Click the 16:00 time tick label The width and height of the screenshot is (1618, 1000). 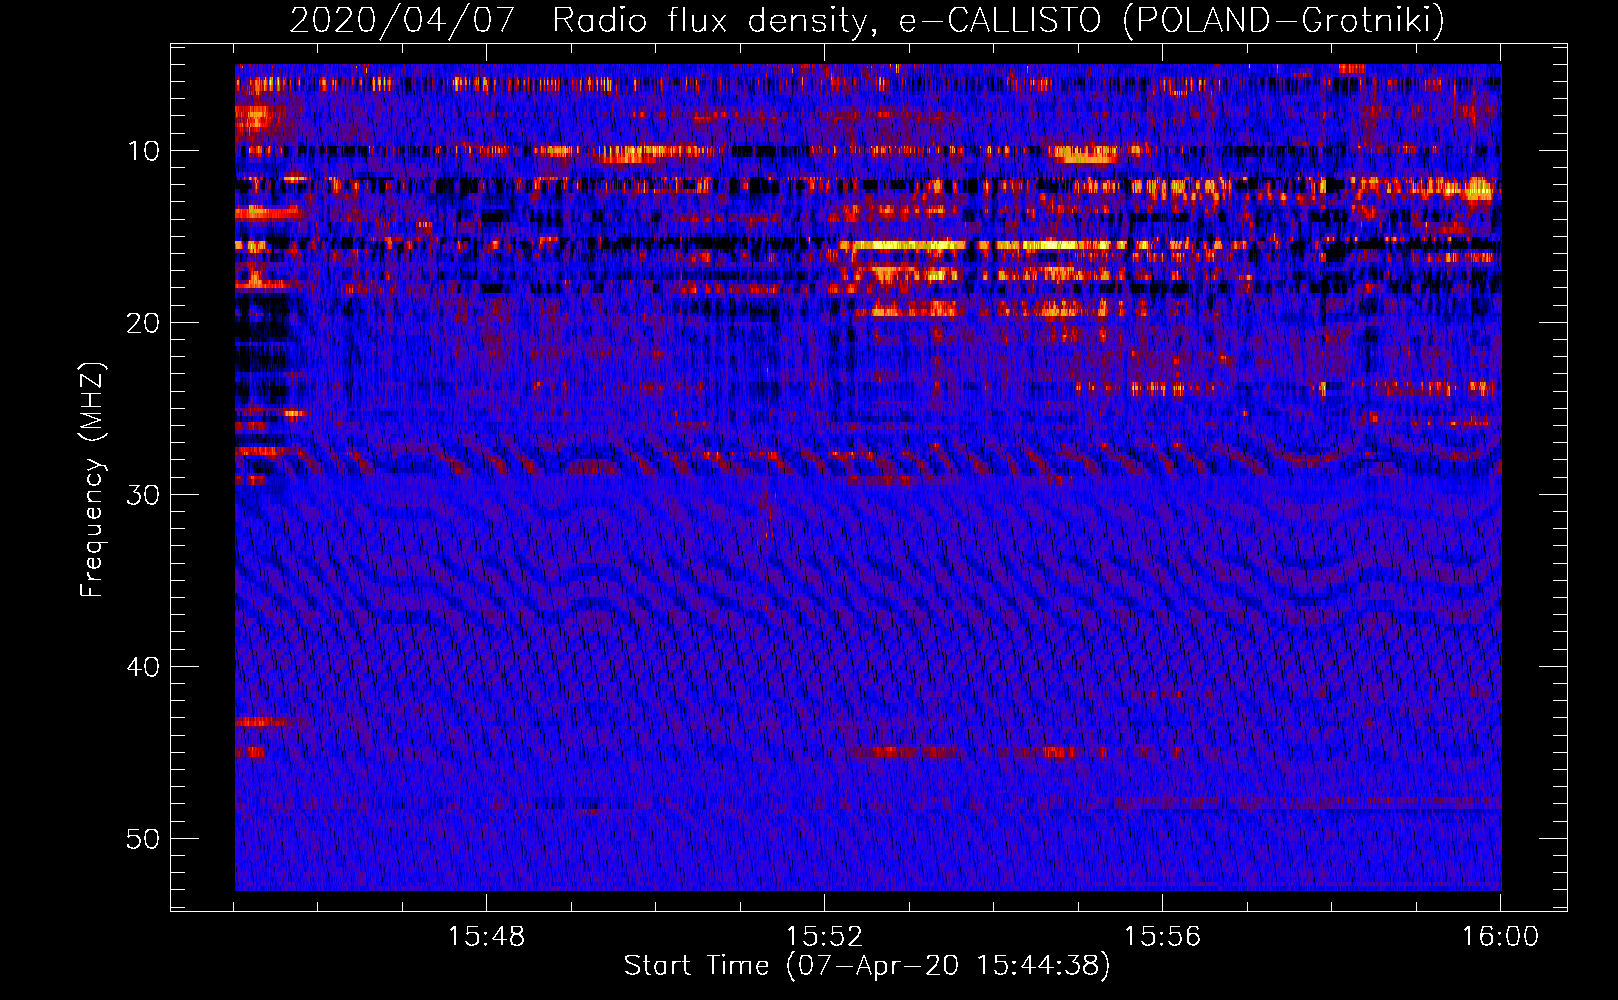tap(1500, 936)
